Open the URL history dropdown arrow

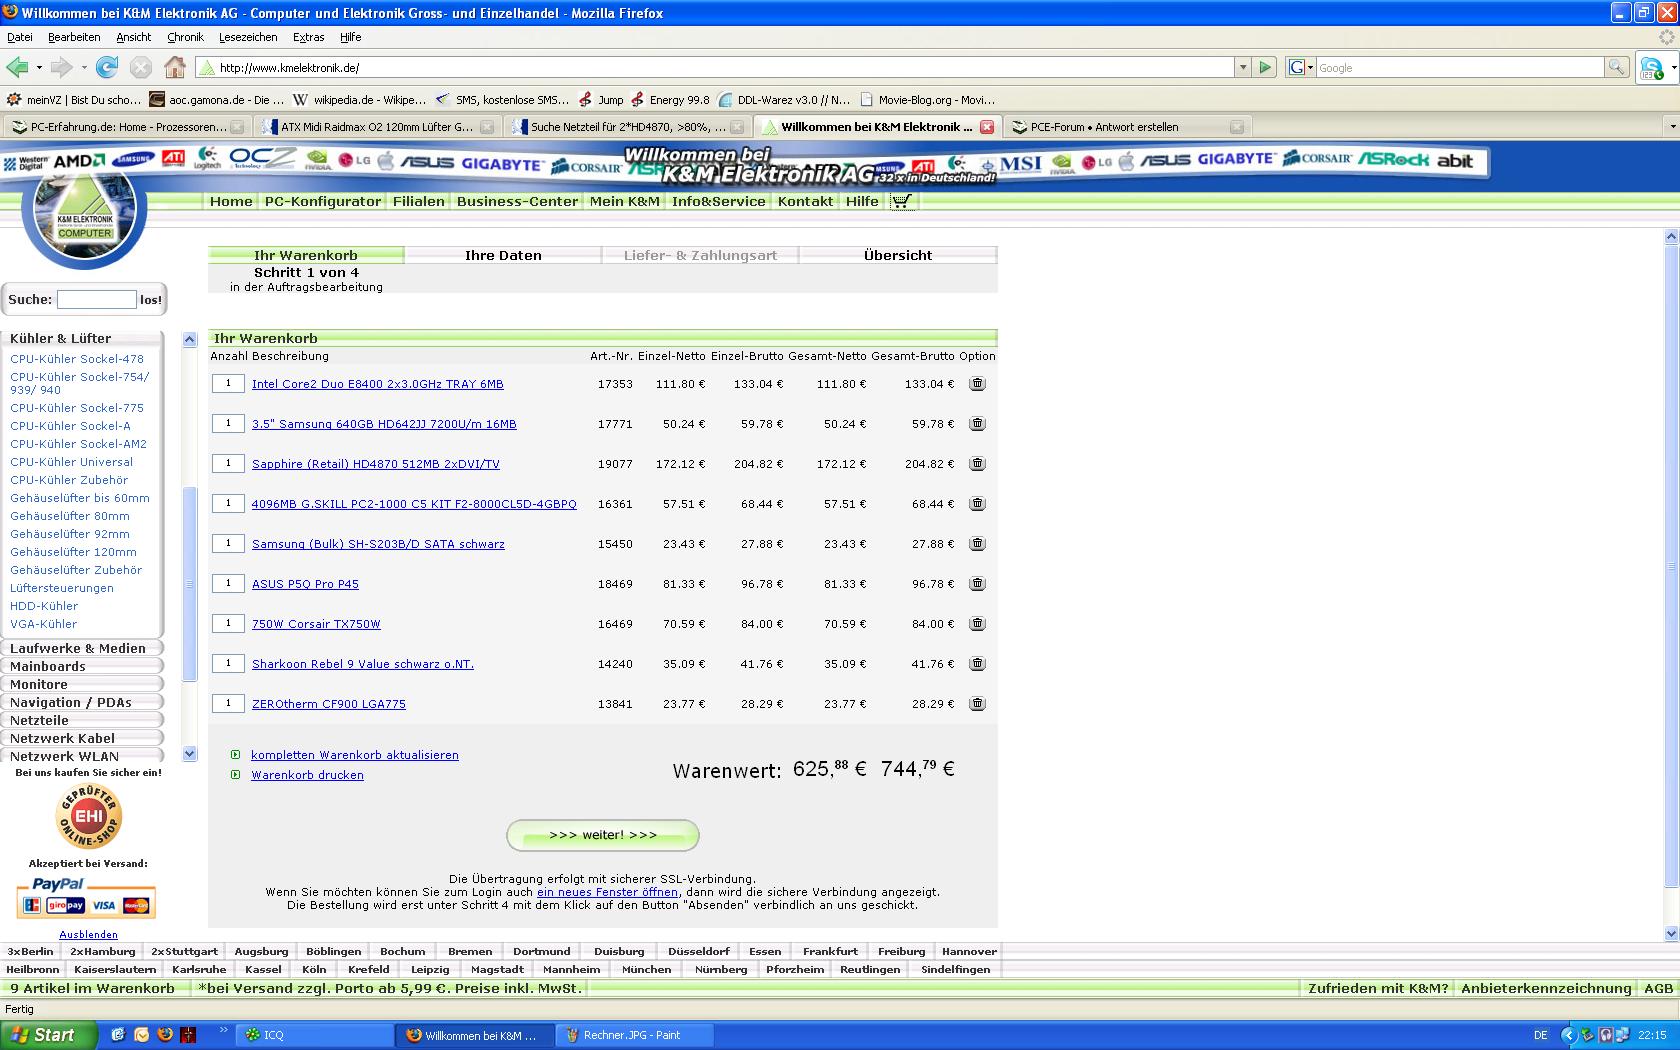tap(1243, 67)
